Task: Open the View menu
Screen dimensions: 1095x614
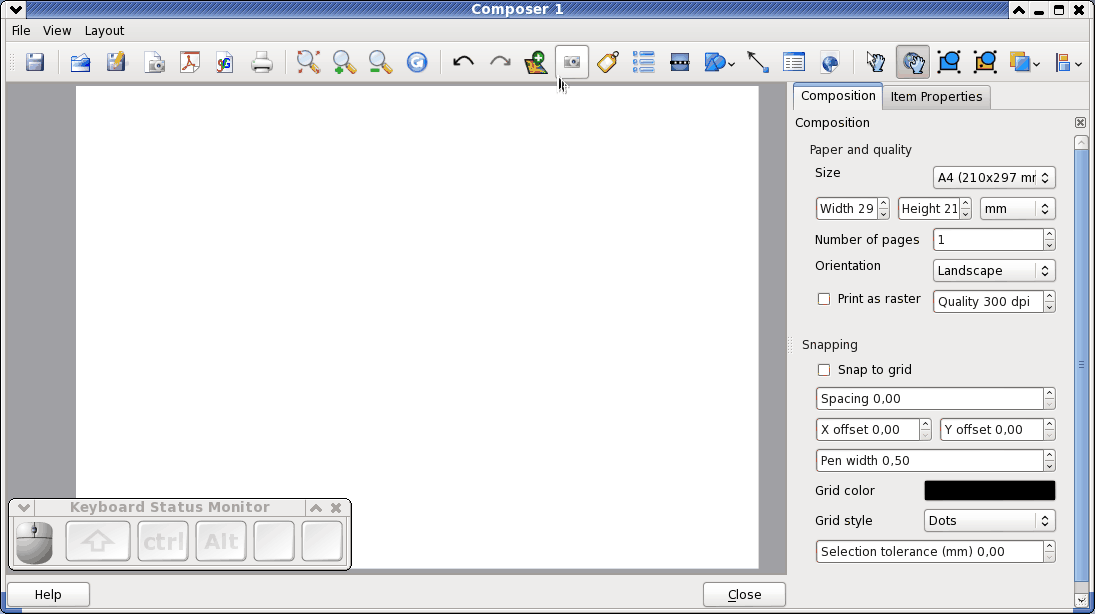Action: click(57, 31)
